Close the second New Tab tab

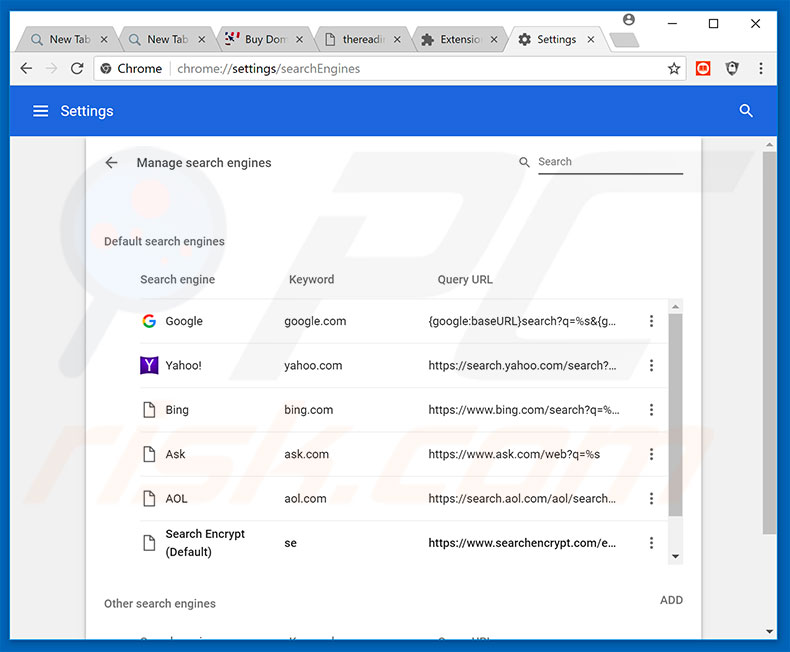[x=202, y=39]
